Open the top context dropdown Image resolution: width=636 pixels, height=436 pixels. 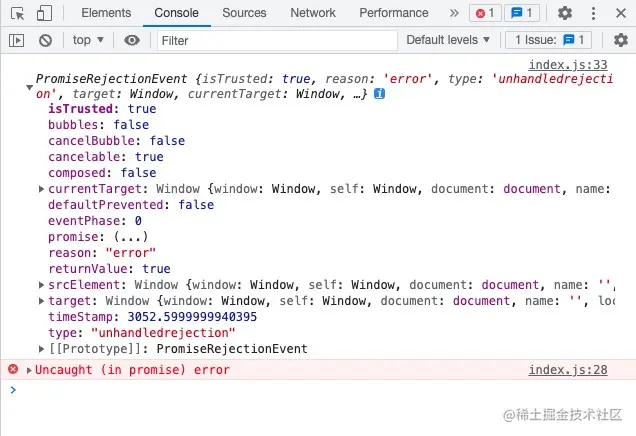click(x=88, y=40)
